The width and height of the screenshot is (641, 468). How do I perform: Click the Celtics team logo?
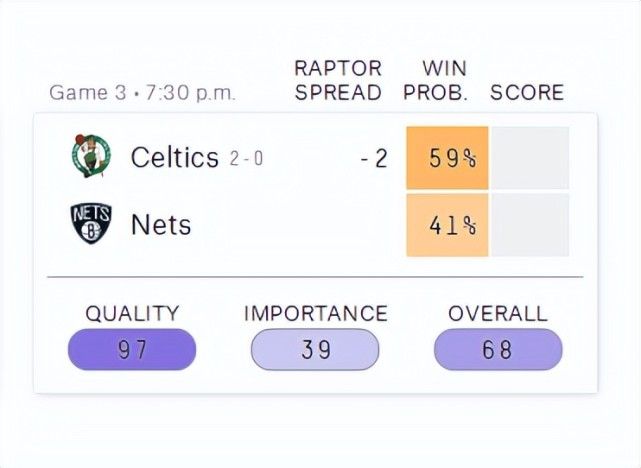pyautogui.click(x=91, y=156)
